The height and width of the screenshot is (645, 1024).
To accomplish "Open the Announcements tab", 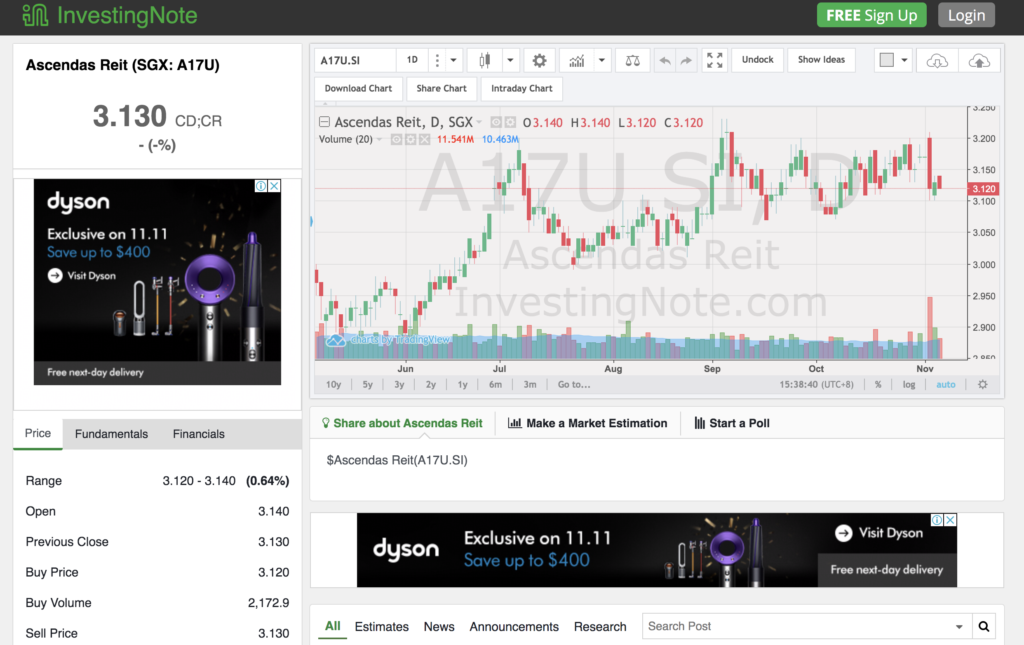I will pos(514,627).
